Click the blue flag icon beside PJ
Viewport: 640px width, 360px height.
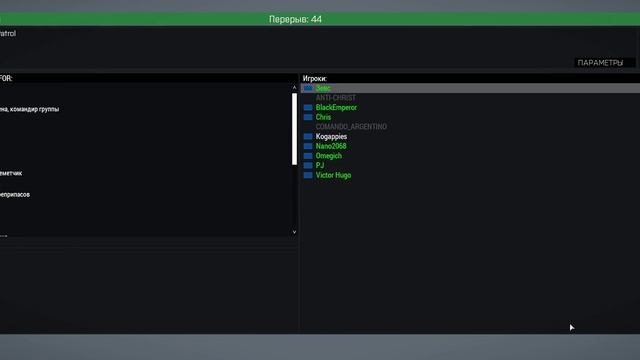tap(308, 166)
